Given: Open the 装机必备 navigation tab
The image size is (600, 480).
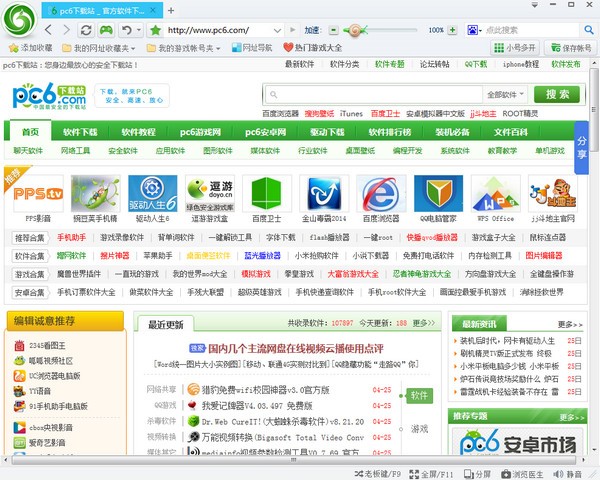Looking at the screenshot, I should pyautogui.click(x=452, y=132).
